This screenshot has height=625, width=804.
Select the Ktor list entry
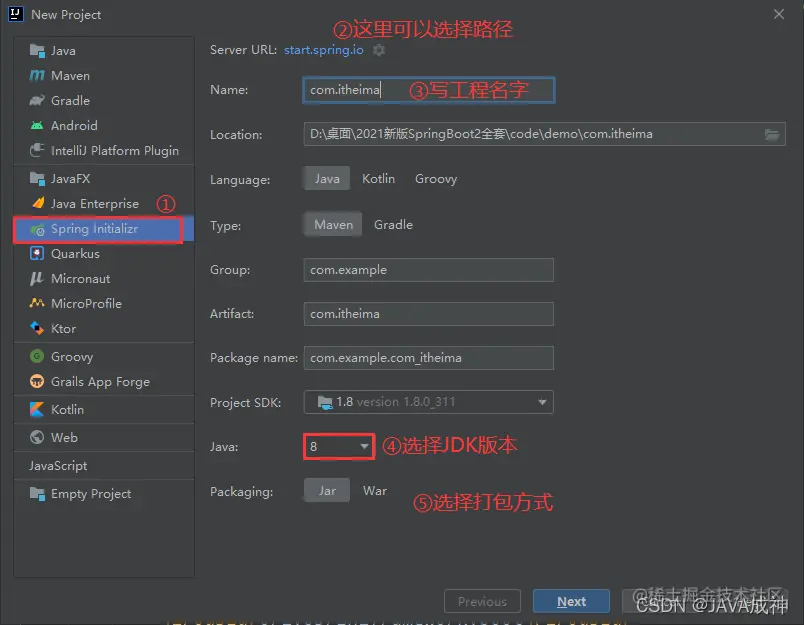(x=104, y=328)
